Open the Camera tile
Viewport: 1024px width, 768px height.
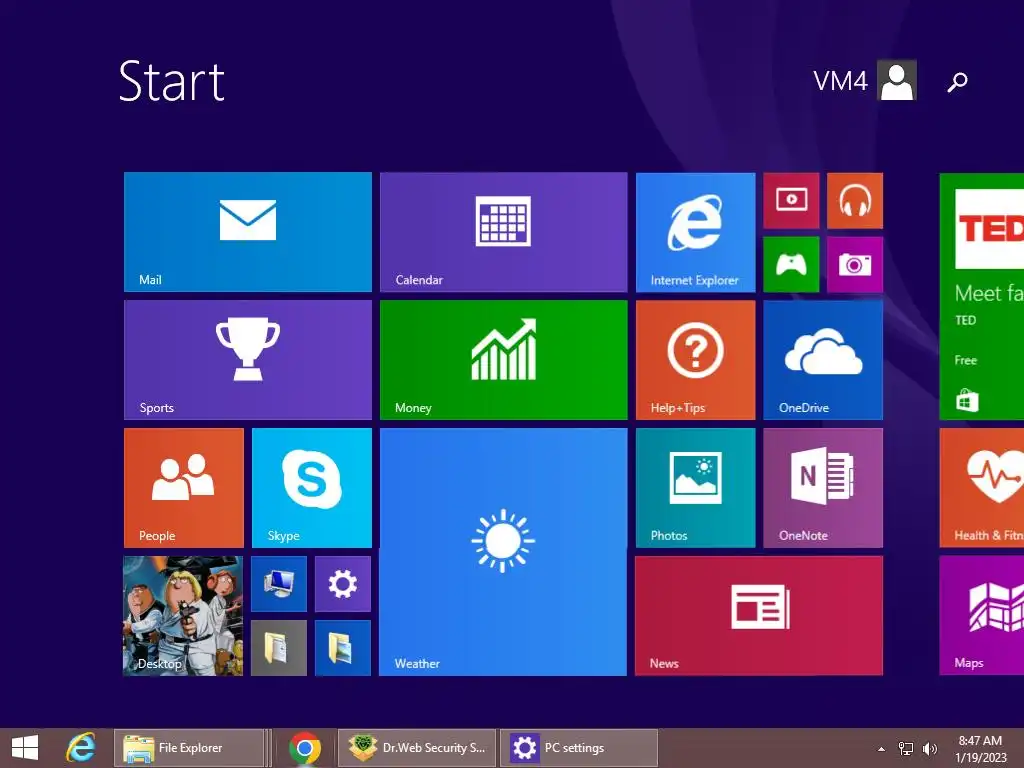pyautogui.click(x=855, y=264)
